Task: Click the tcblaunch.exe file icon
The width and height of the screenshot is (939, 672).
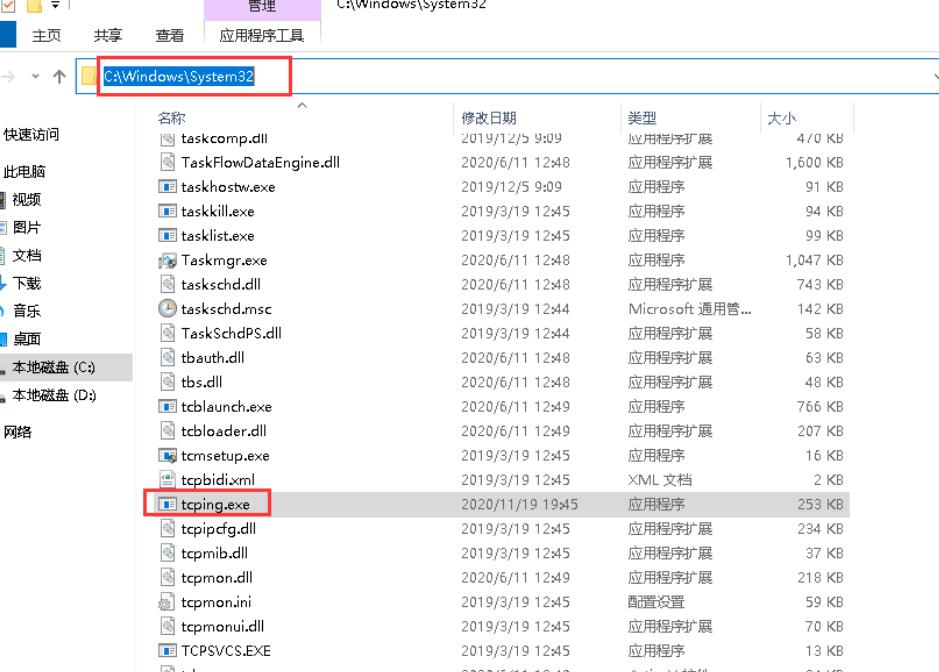Action: [167, 407]
